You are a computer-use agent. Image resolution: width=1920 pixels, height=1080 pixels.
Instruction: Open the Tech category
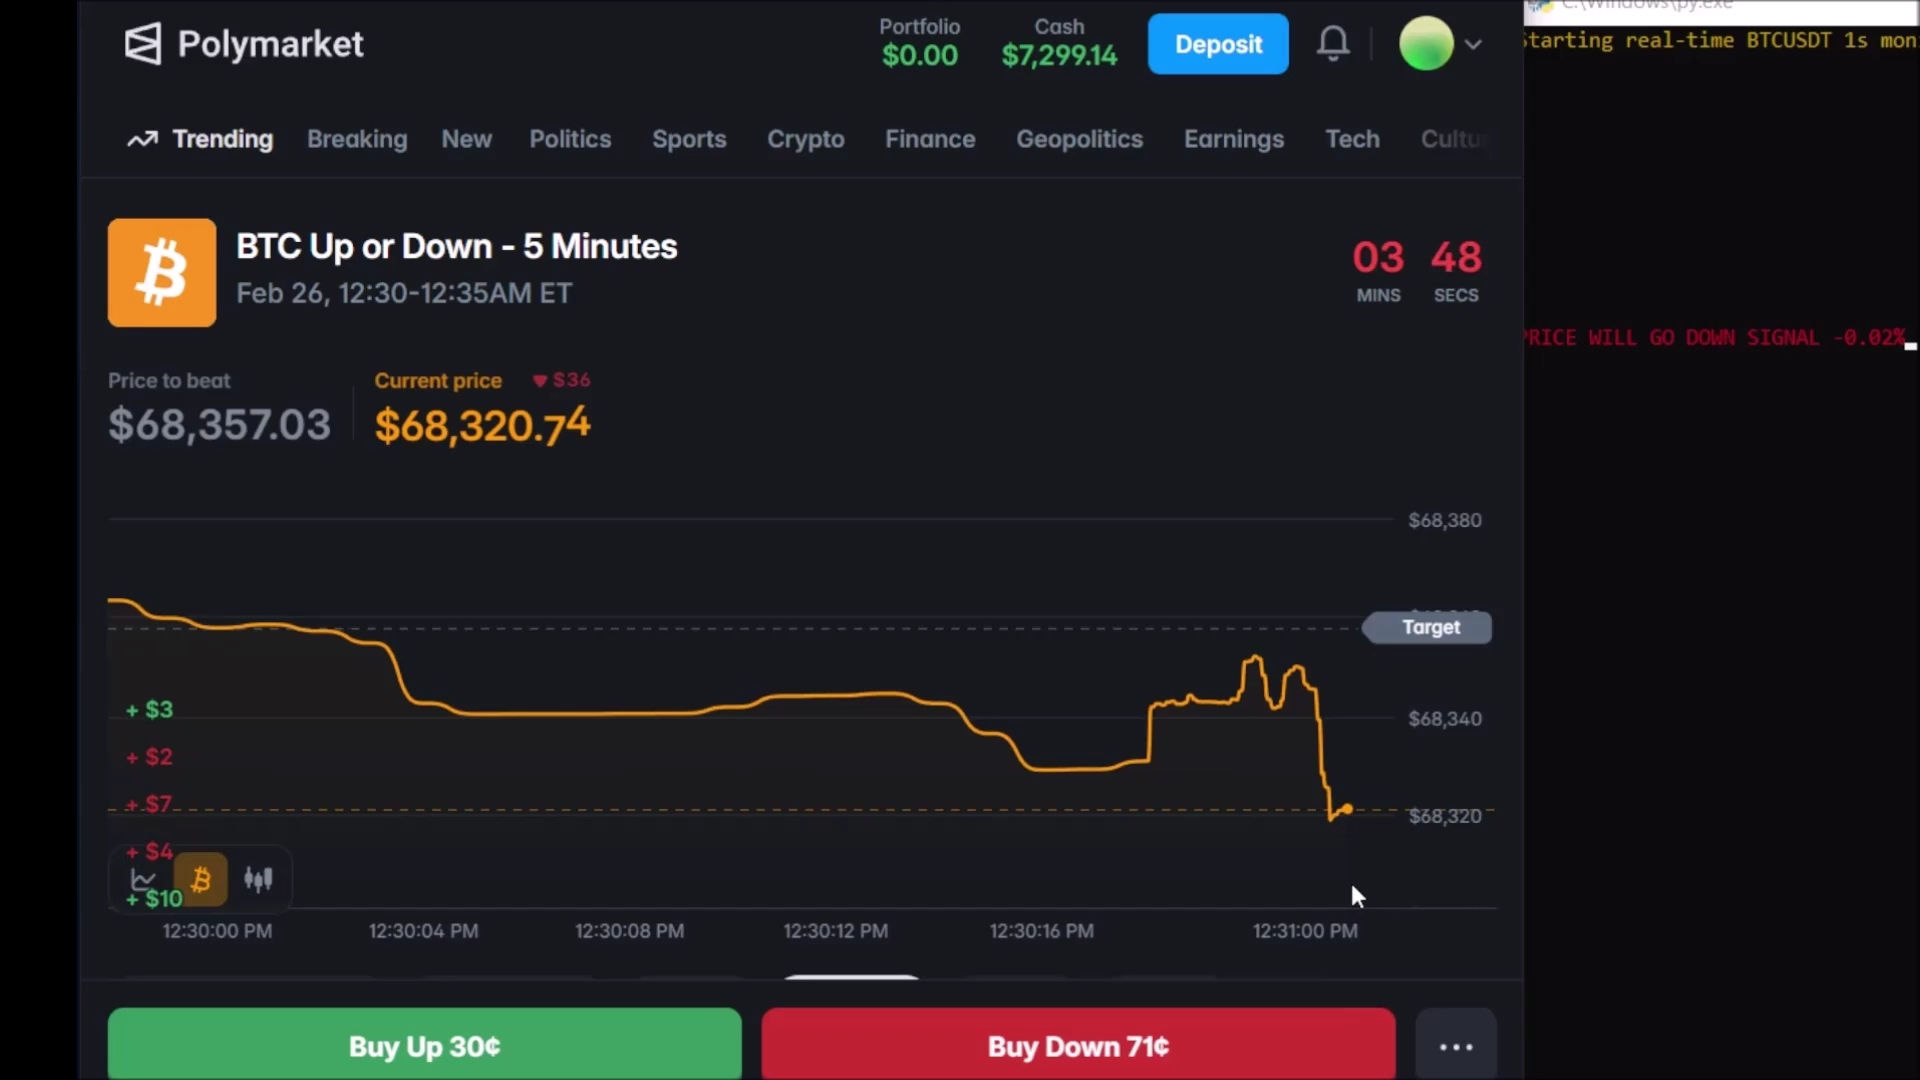(x=1352, y=139)
